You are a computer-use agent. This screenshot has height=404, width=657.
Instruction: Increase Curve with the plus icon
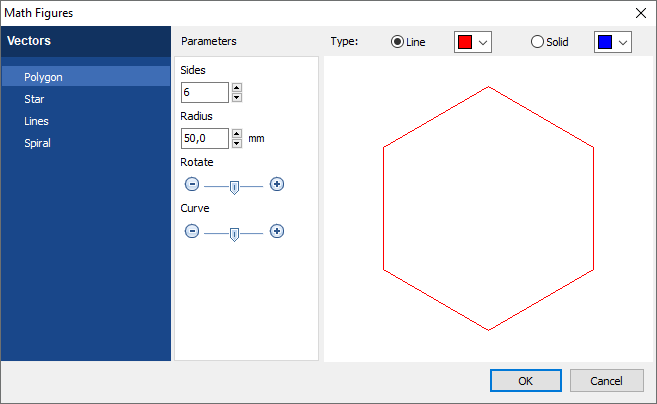[277, 231]
